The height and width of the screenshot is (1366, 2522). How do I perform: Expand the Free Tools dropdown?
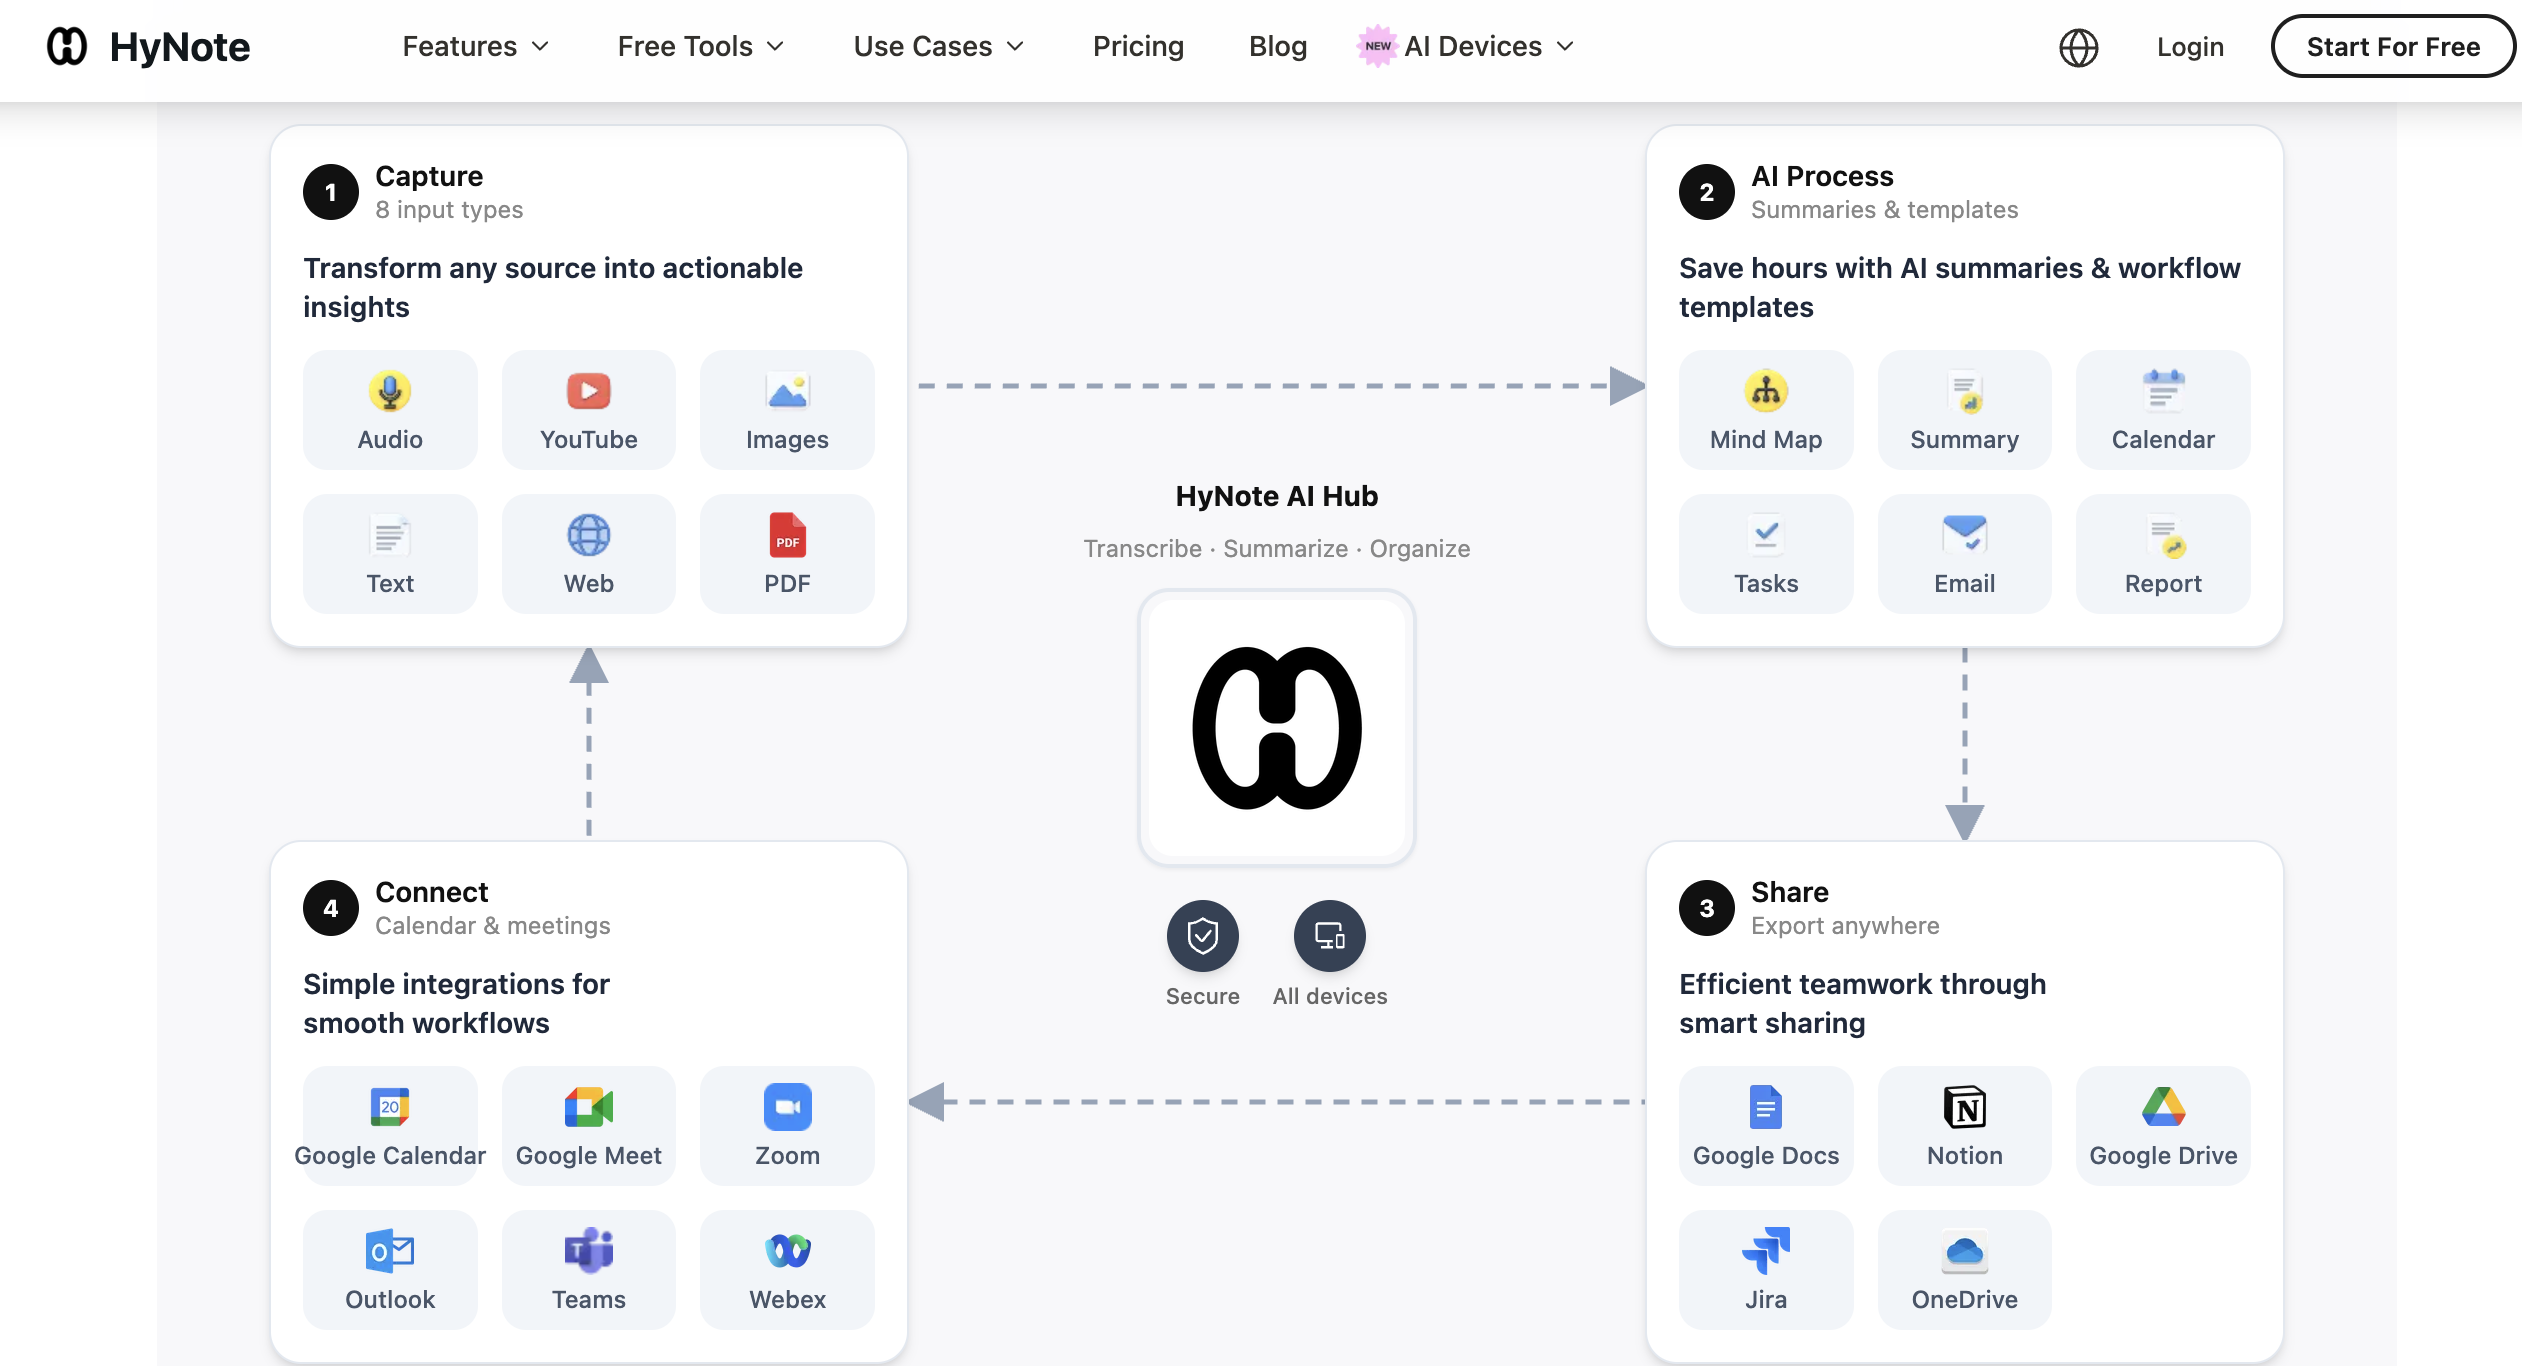coord(700,47)
